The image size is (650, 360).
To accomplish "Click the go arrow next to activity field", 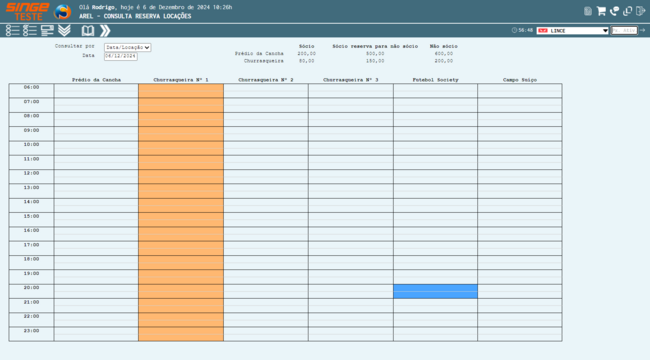I will point(643,30).
